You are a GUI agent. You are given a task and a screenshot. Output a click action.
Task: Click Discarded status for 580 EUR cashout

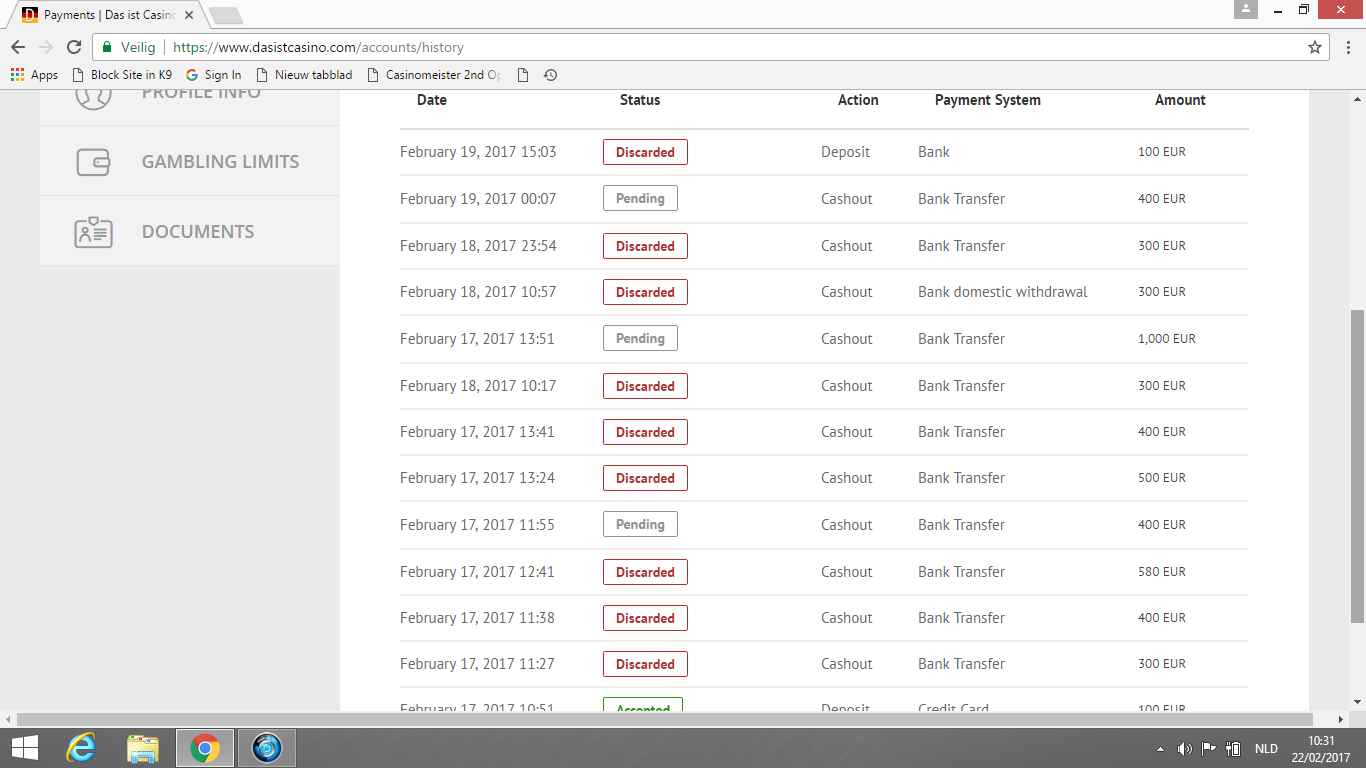click(645, 572)
